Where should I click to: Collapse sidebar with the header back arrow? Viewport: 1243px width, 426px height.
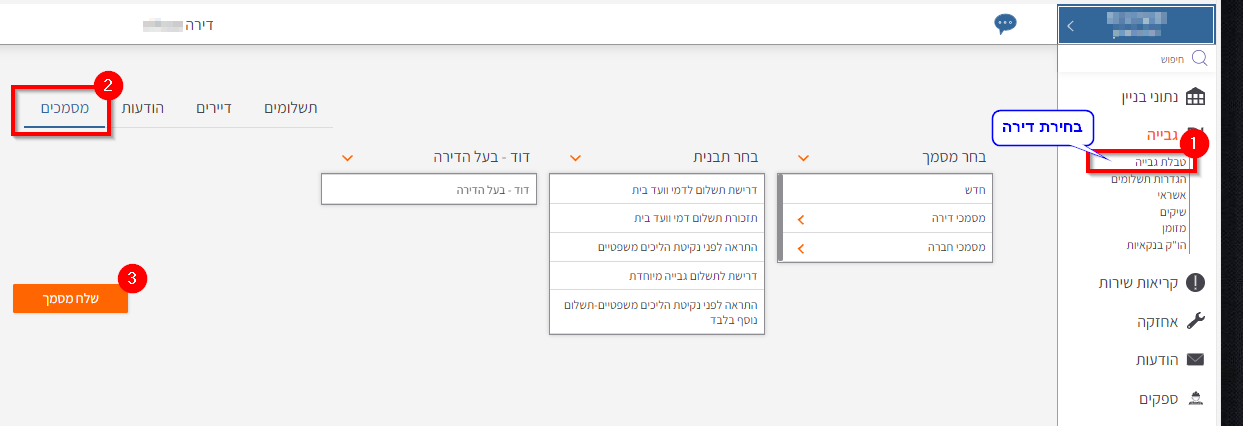1070,25
